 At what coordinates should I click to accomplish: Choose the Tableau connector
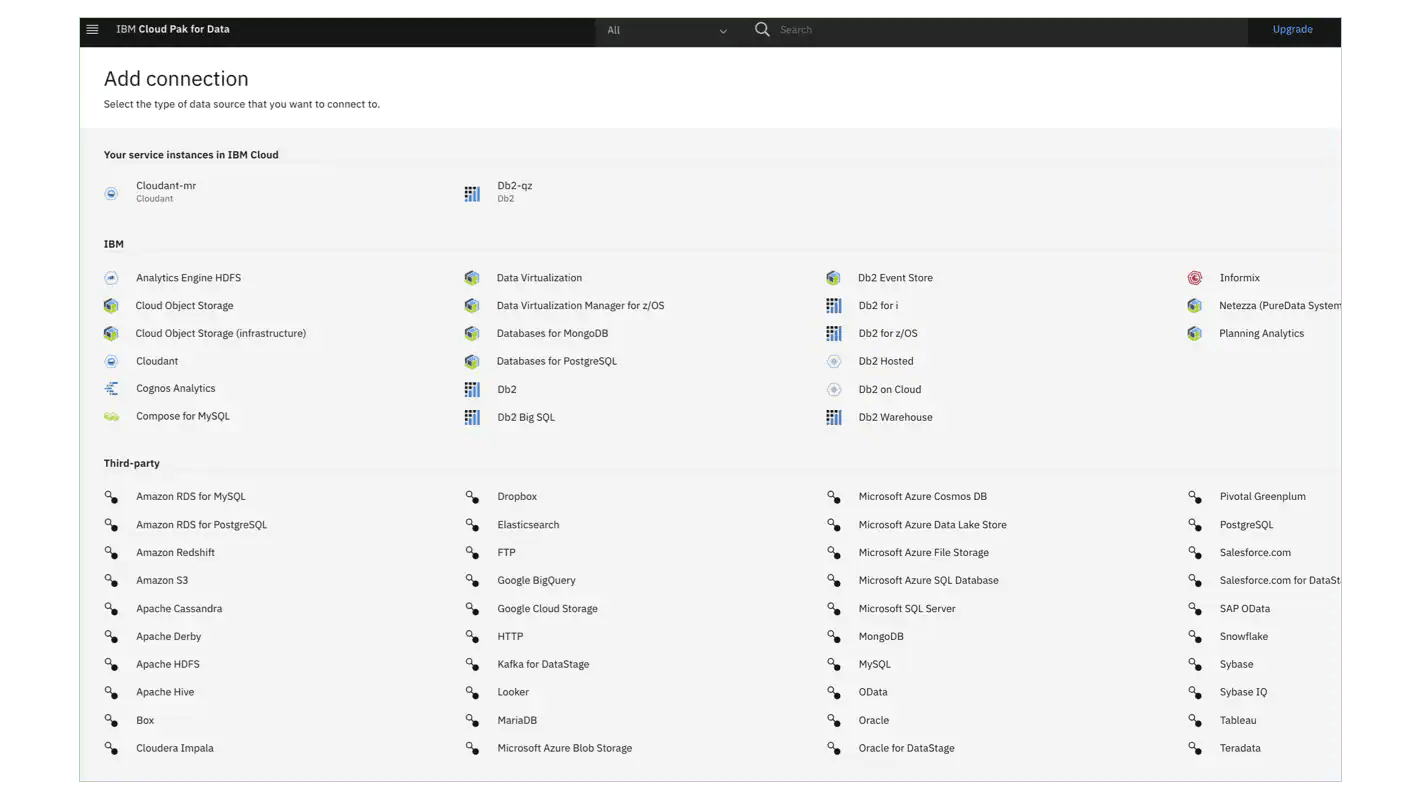pyautogui.click(x=1237, y=720)
